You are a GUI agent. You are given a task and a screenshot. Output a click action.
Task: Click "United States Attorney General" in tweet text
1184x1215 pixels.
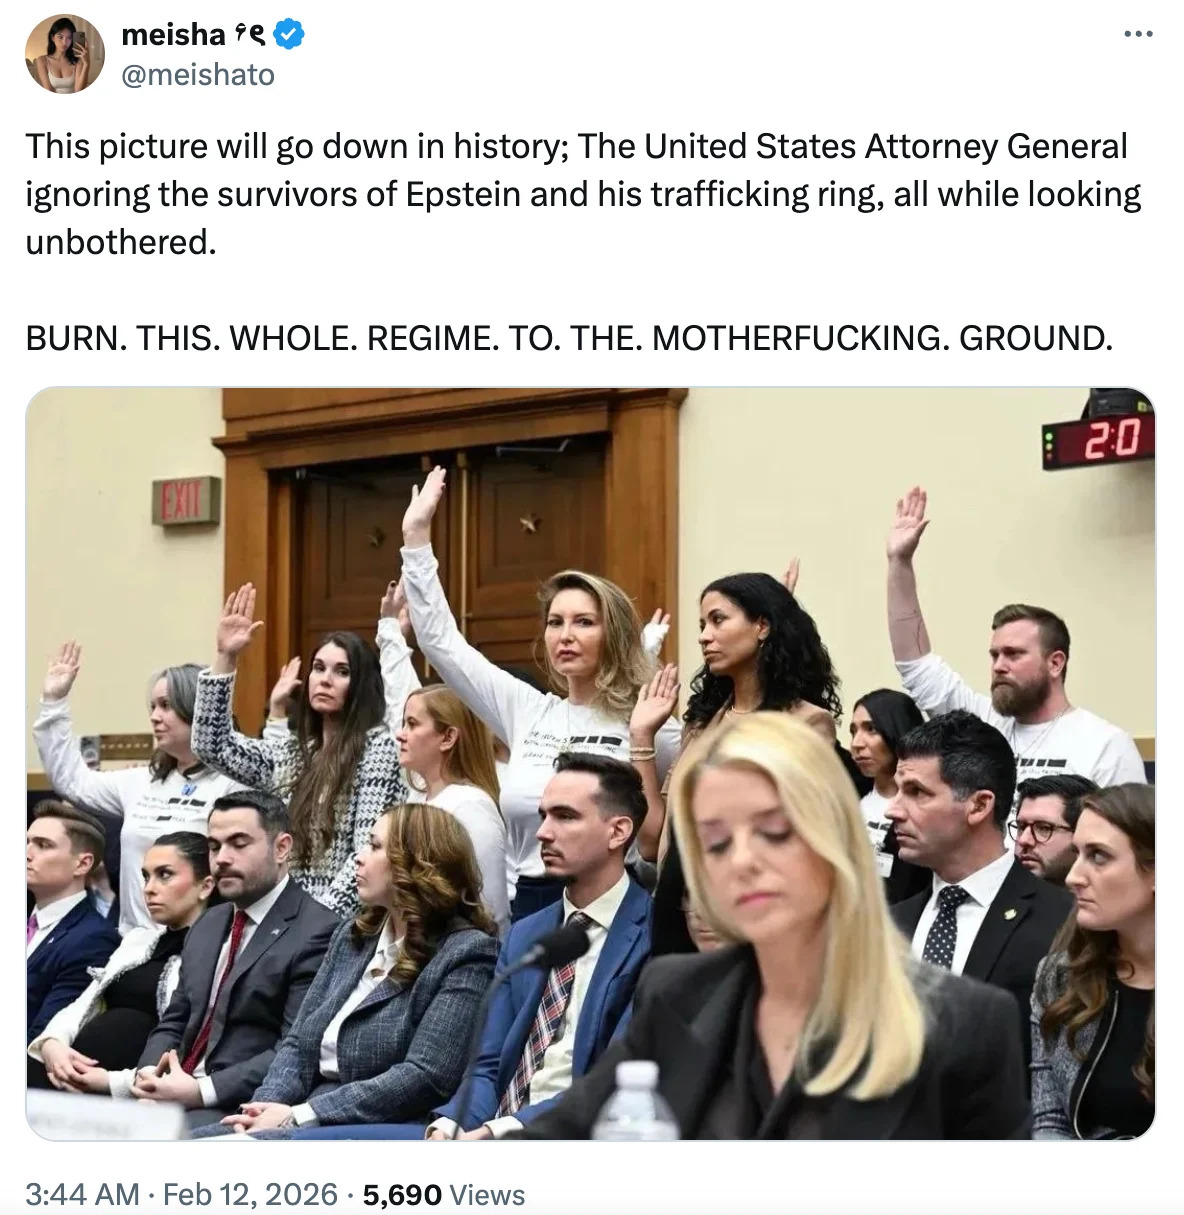(x=886, y=146)
